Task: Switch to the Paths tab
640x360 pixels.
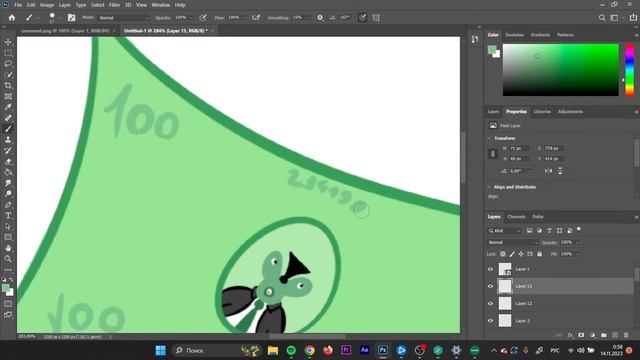Action: [x=538, y=217]
